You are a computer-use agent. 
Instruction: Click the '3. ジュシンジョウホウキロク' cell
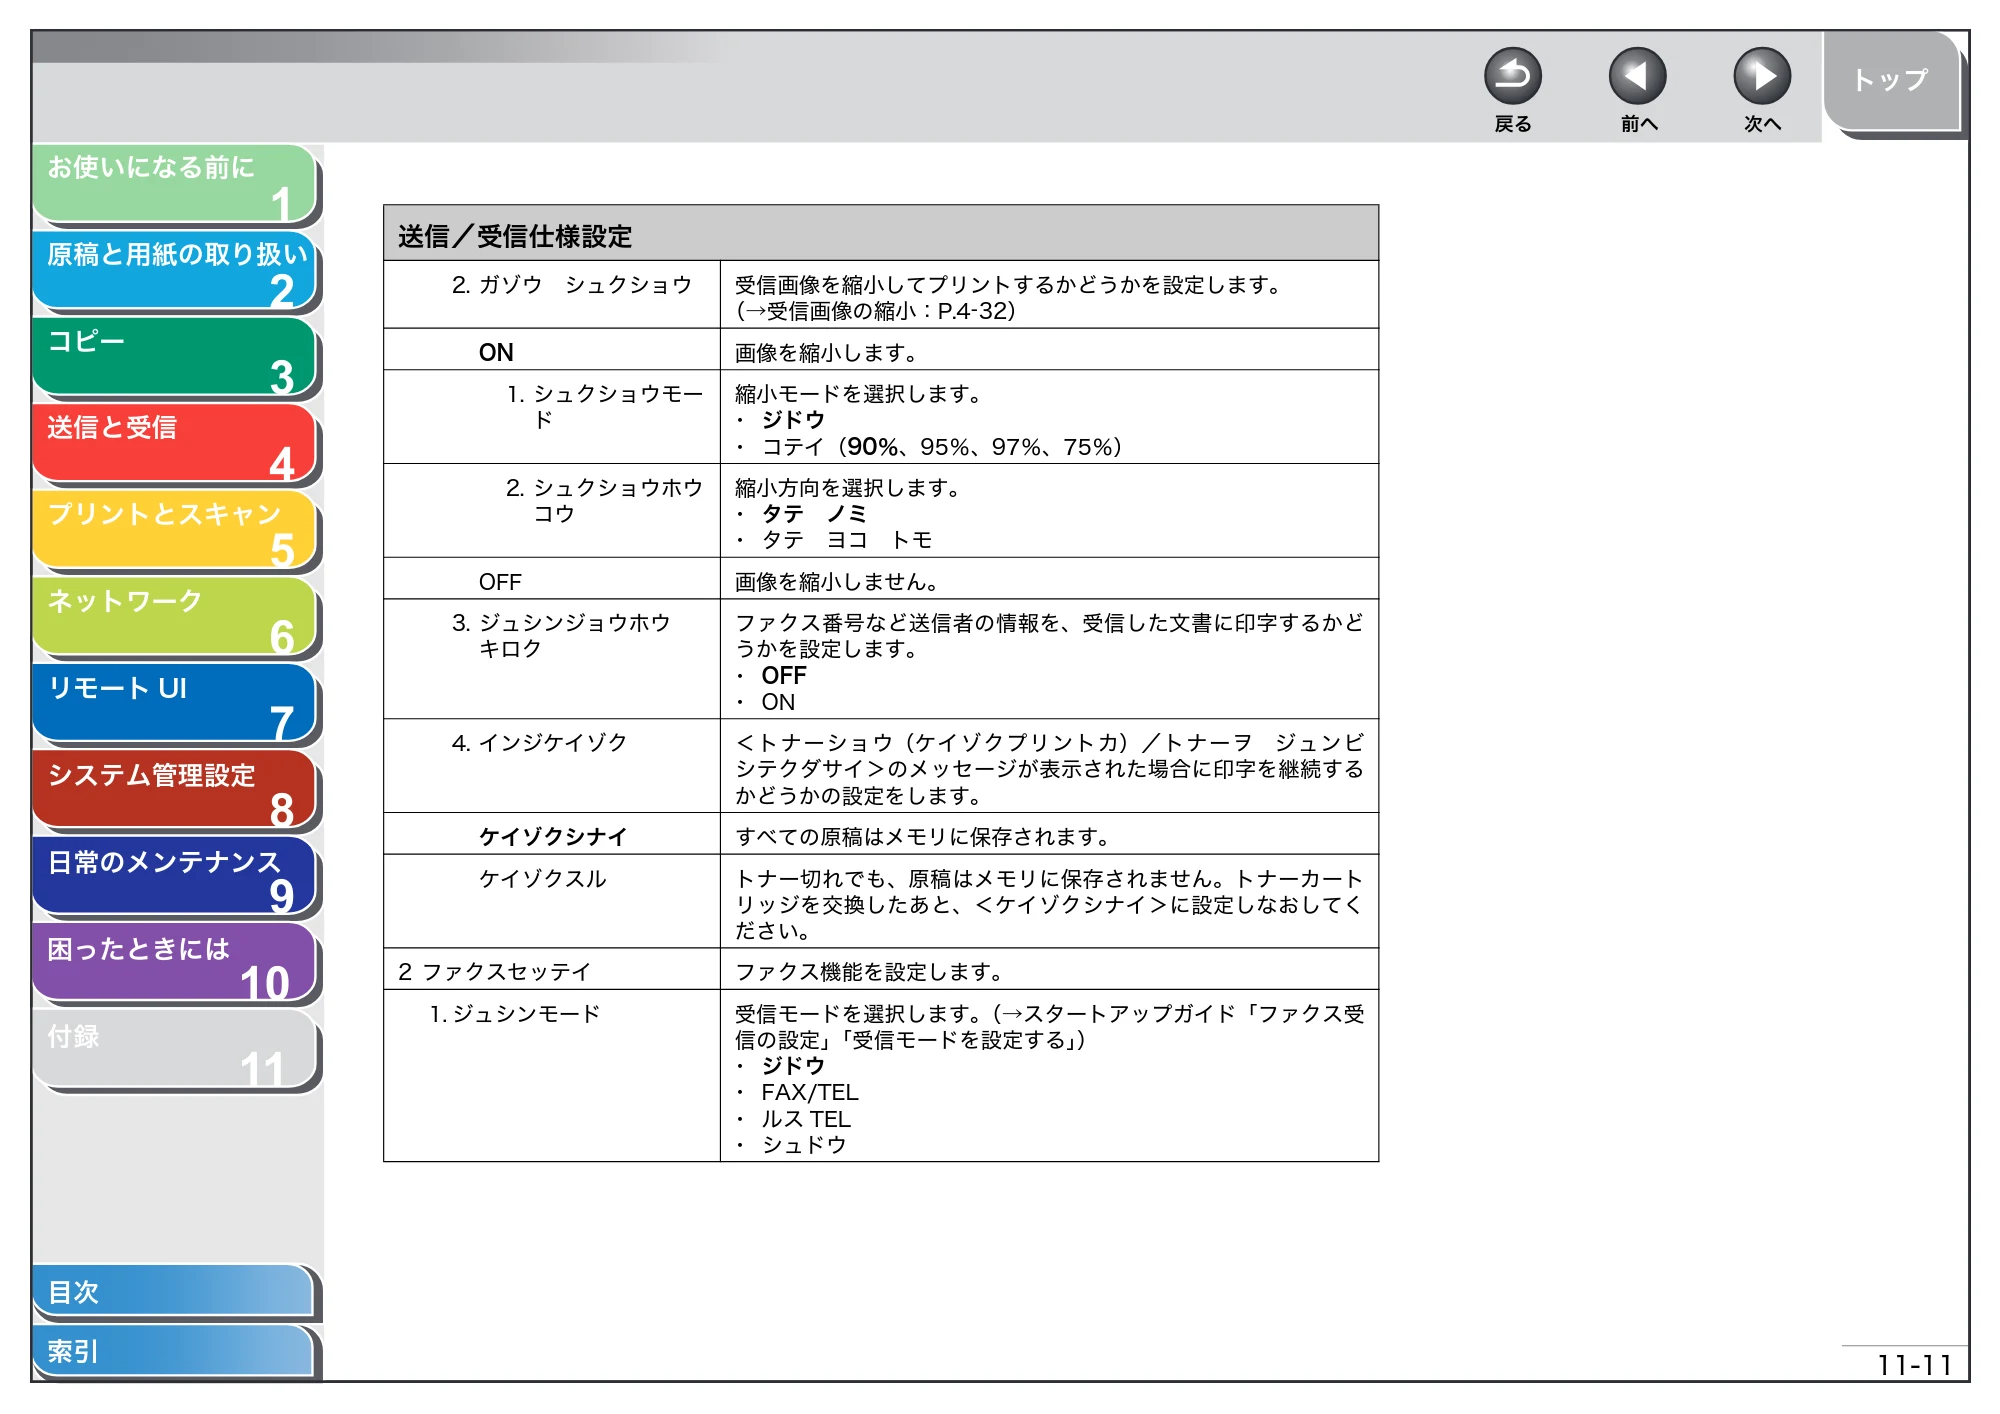pos(552,659)
